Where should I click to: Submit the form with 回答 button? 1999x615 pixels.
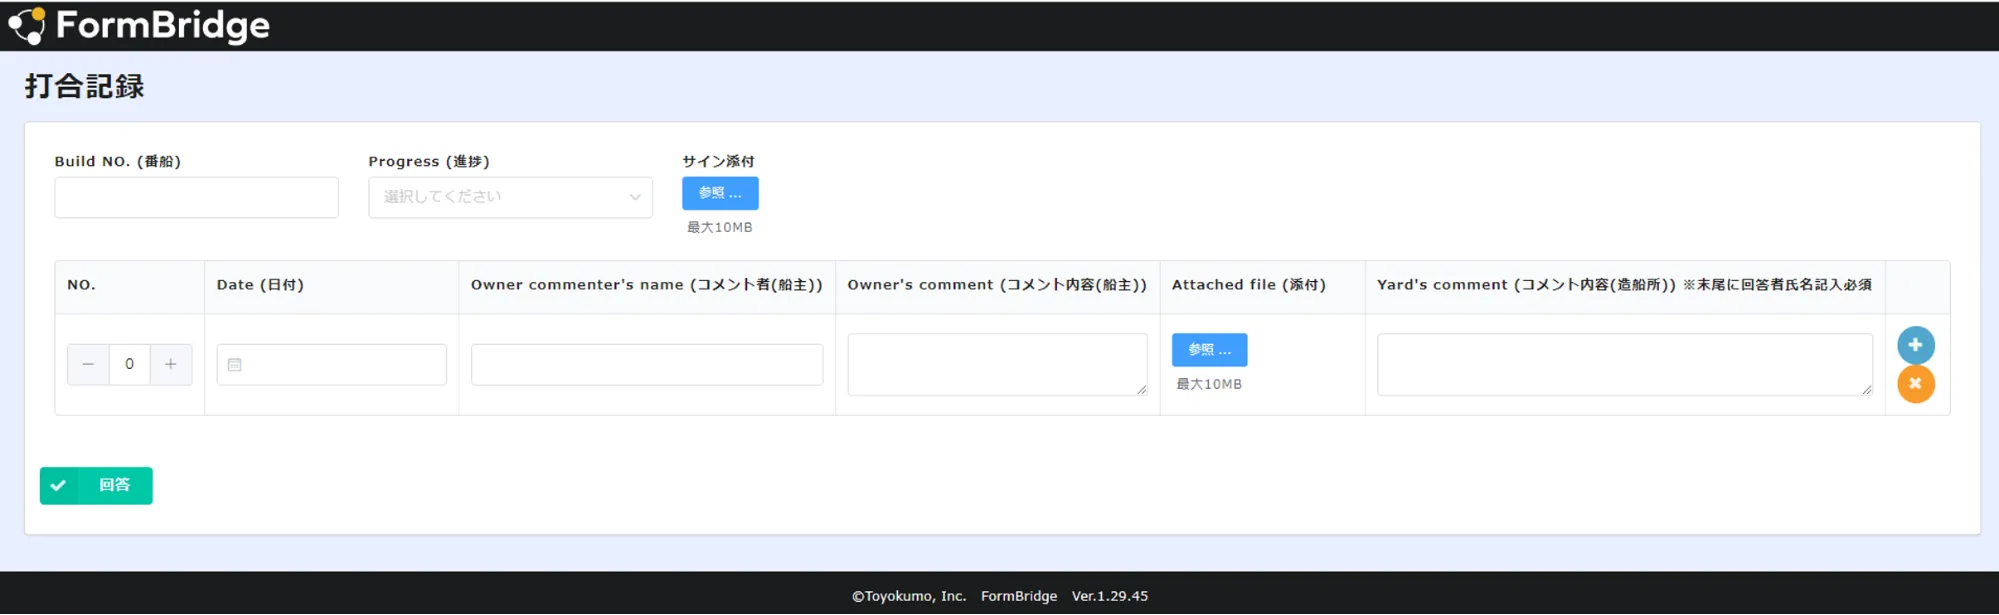click(x=96, y=485)
